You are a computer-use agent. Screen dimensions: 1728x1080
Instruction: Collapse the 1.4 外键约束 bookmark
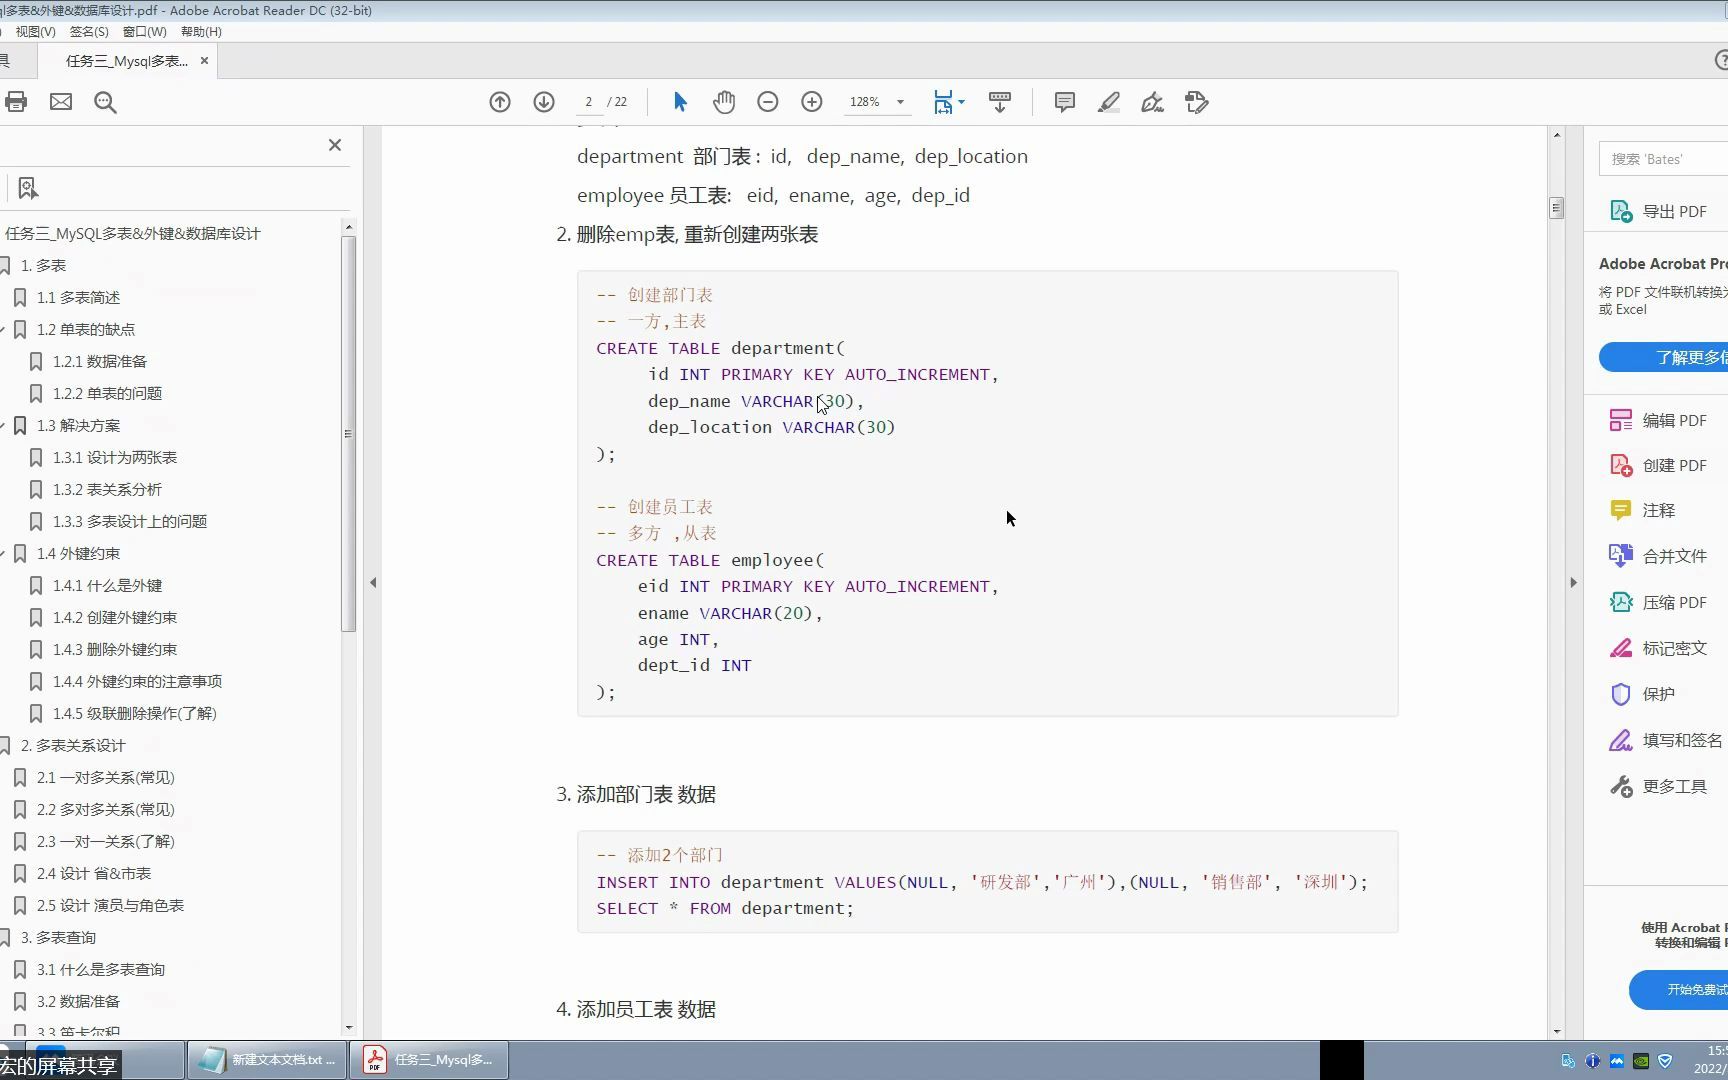coord(3,553)
